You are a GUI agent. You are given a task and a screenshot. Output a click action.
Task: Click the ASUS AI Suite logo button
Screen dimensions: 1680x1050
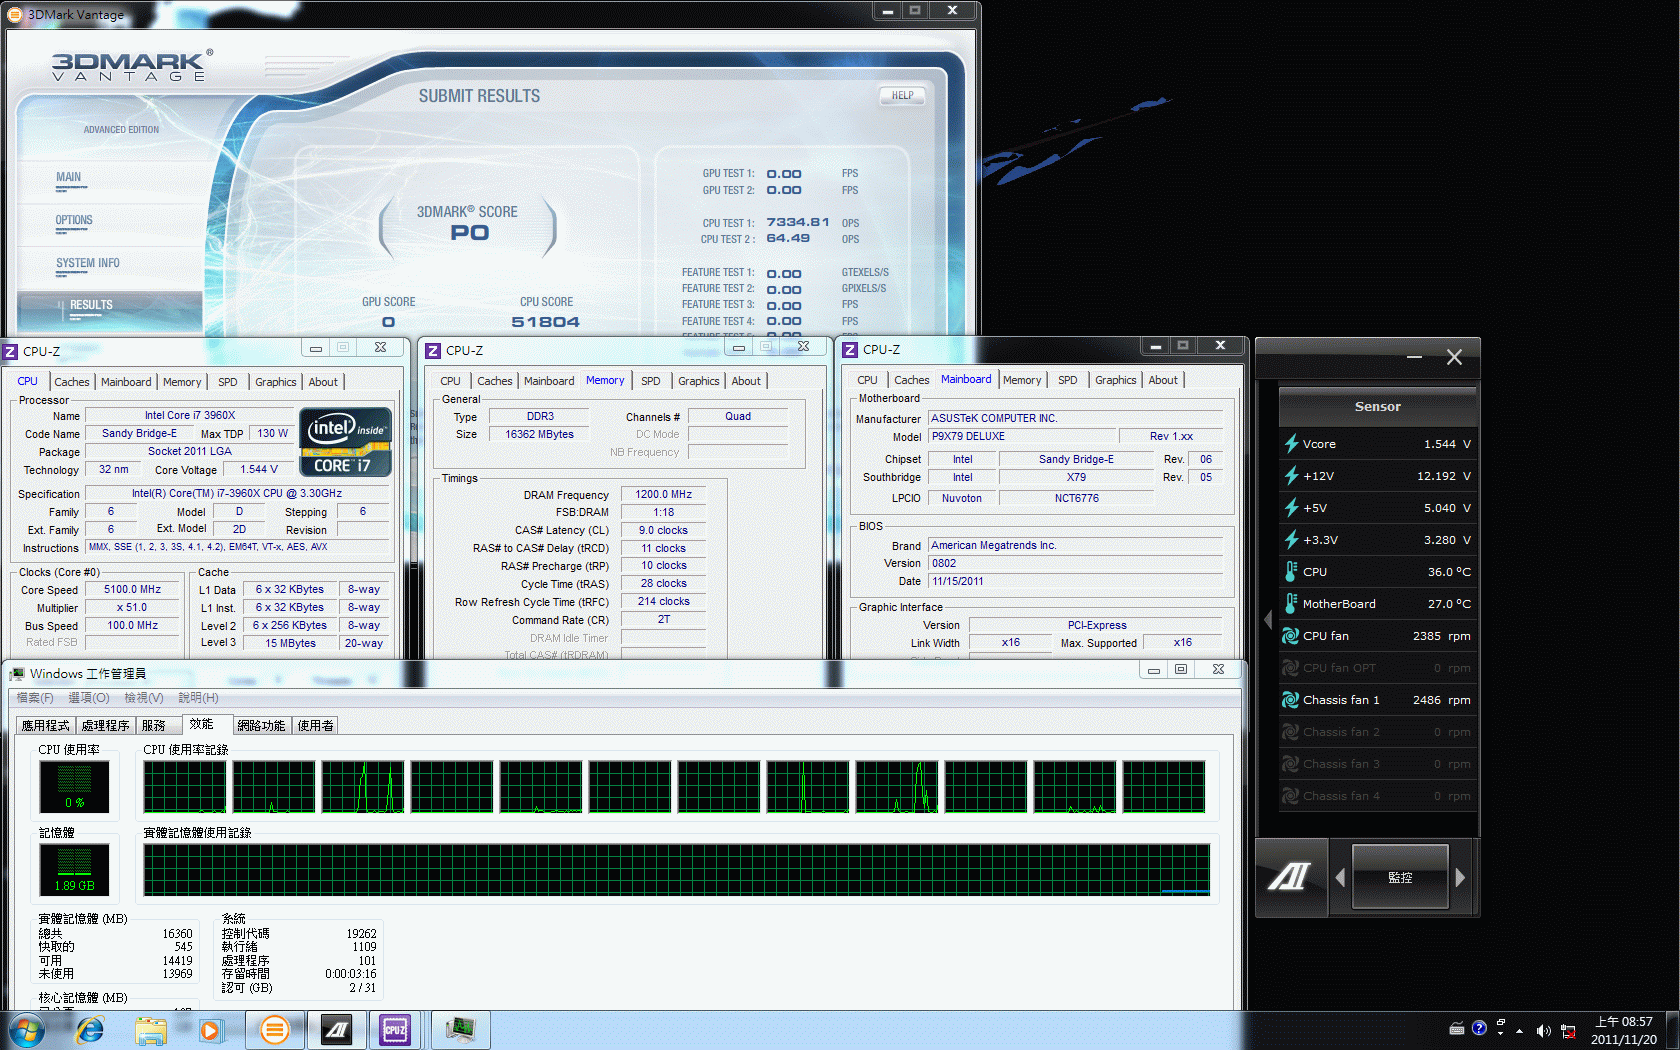point(1290,877)
